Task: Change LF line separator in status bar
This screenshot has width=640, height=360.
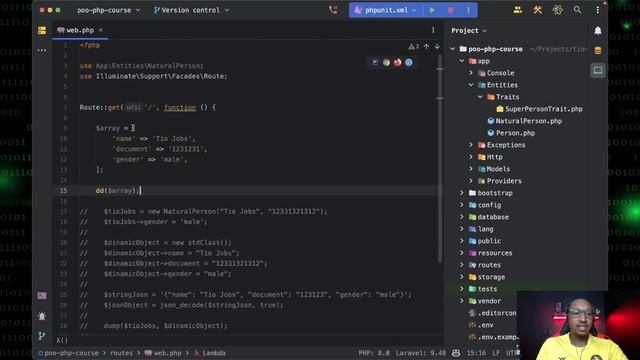Action: 496,353
